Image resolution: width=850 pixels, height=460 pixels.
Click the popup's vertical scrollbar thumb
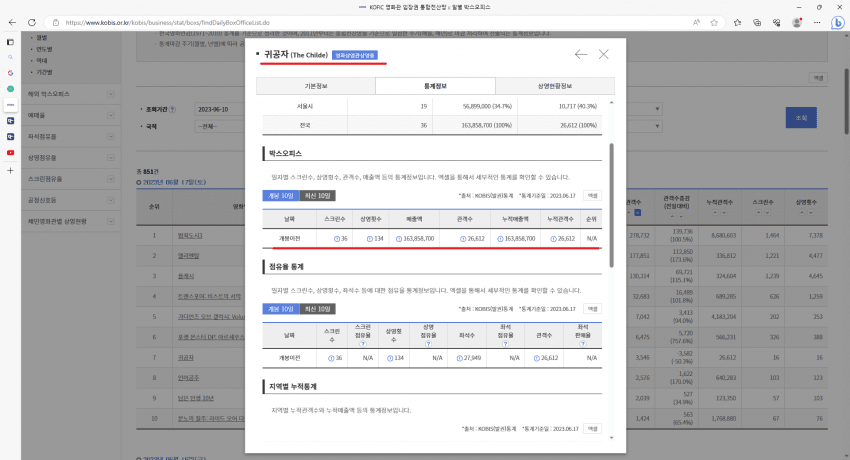pos(611,205)
